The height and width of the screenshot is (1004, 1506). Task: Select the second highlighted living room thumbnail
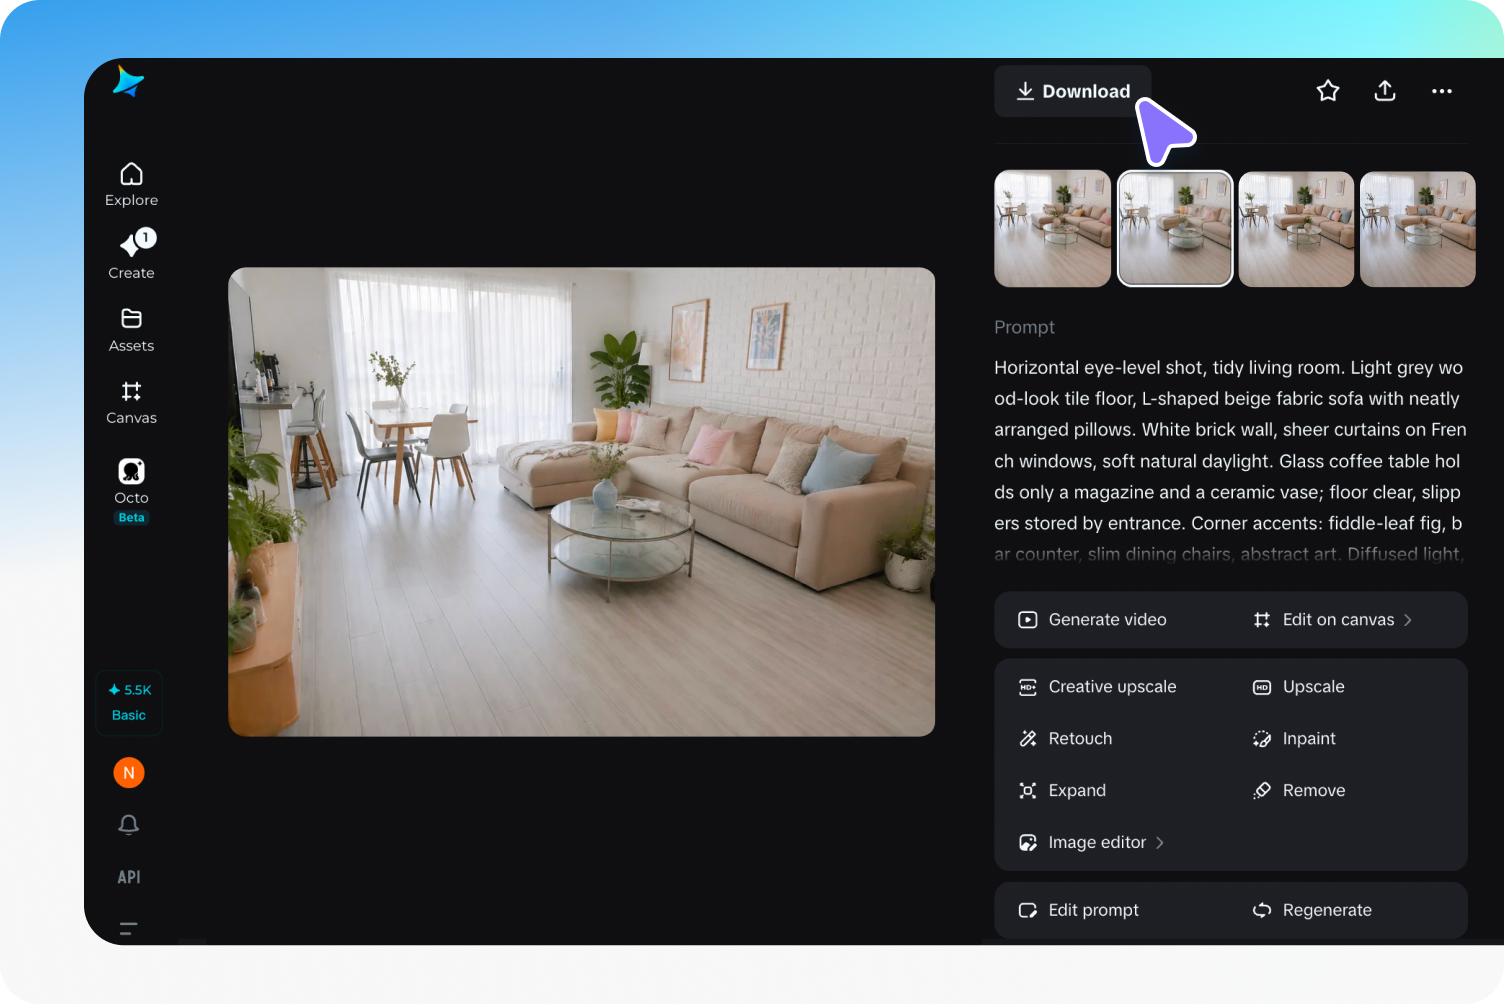(1175, 229)
